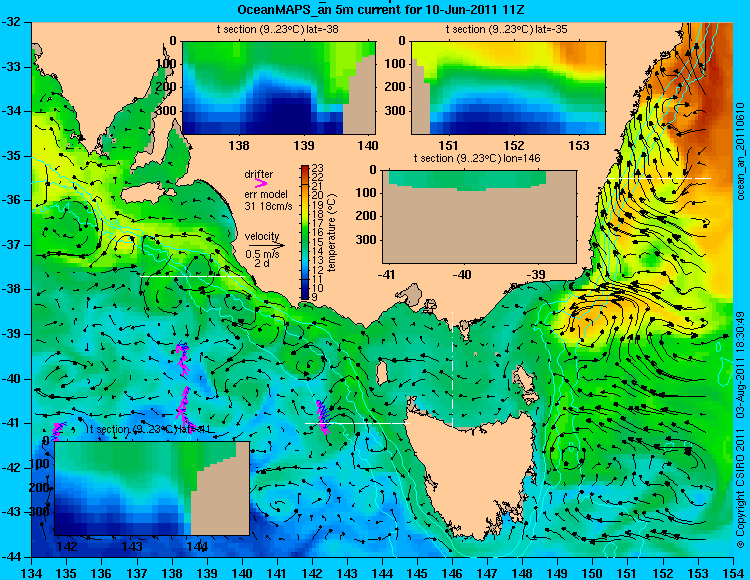This screenshot has height=580, width=750.
Task: Click the 'err model' legend text
Action: point(266,194)
